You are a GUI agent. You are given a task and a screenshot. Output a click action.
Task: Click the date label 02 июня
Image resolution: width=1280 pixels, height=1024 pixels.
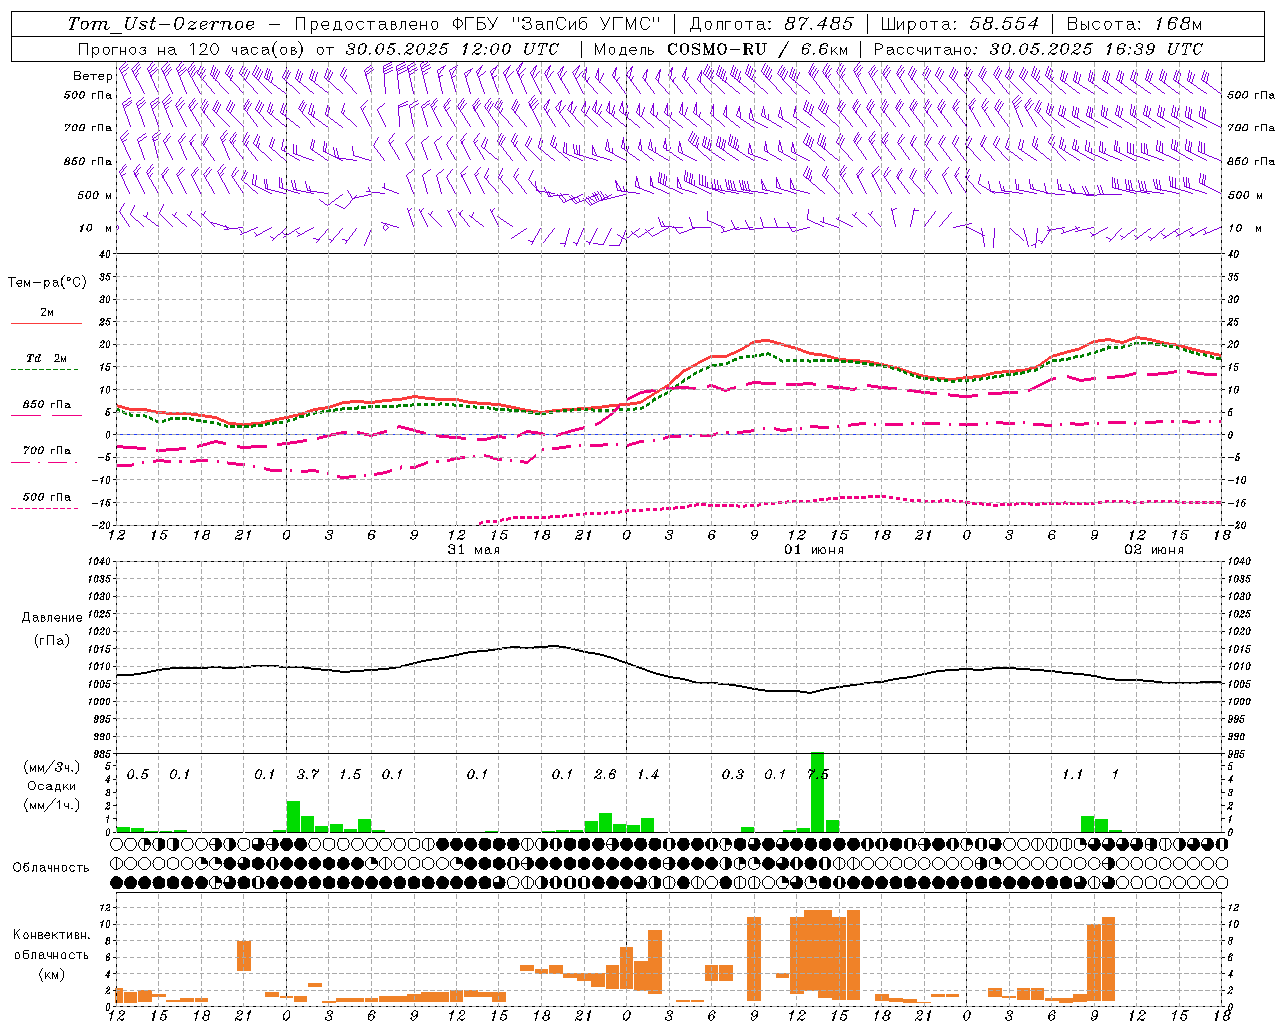[x=1154, y=550]
